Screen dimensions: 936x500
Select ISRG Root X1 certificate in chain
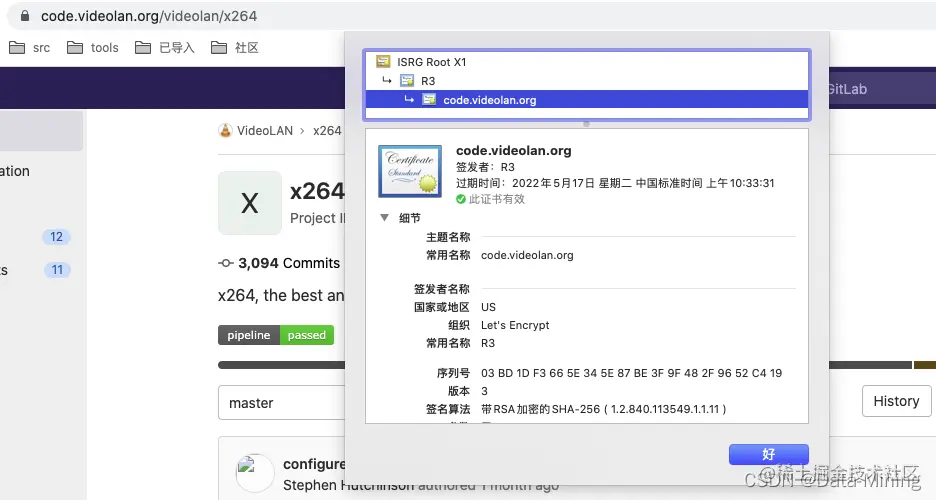pyautogui.click(x=586, y=62)
